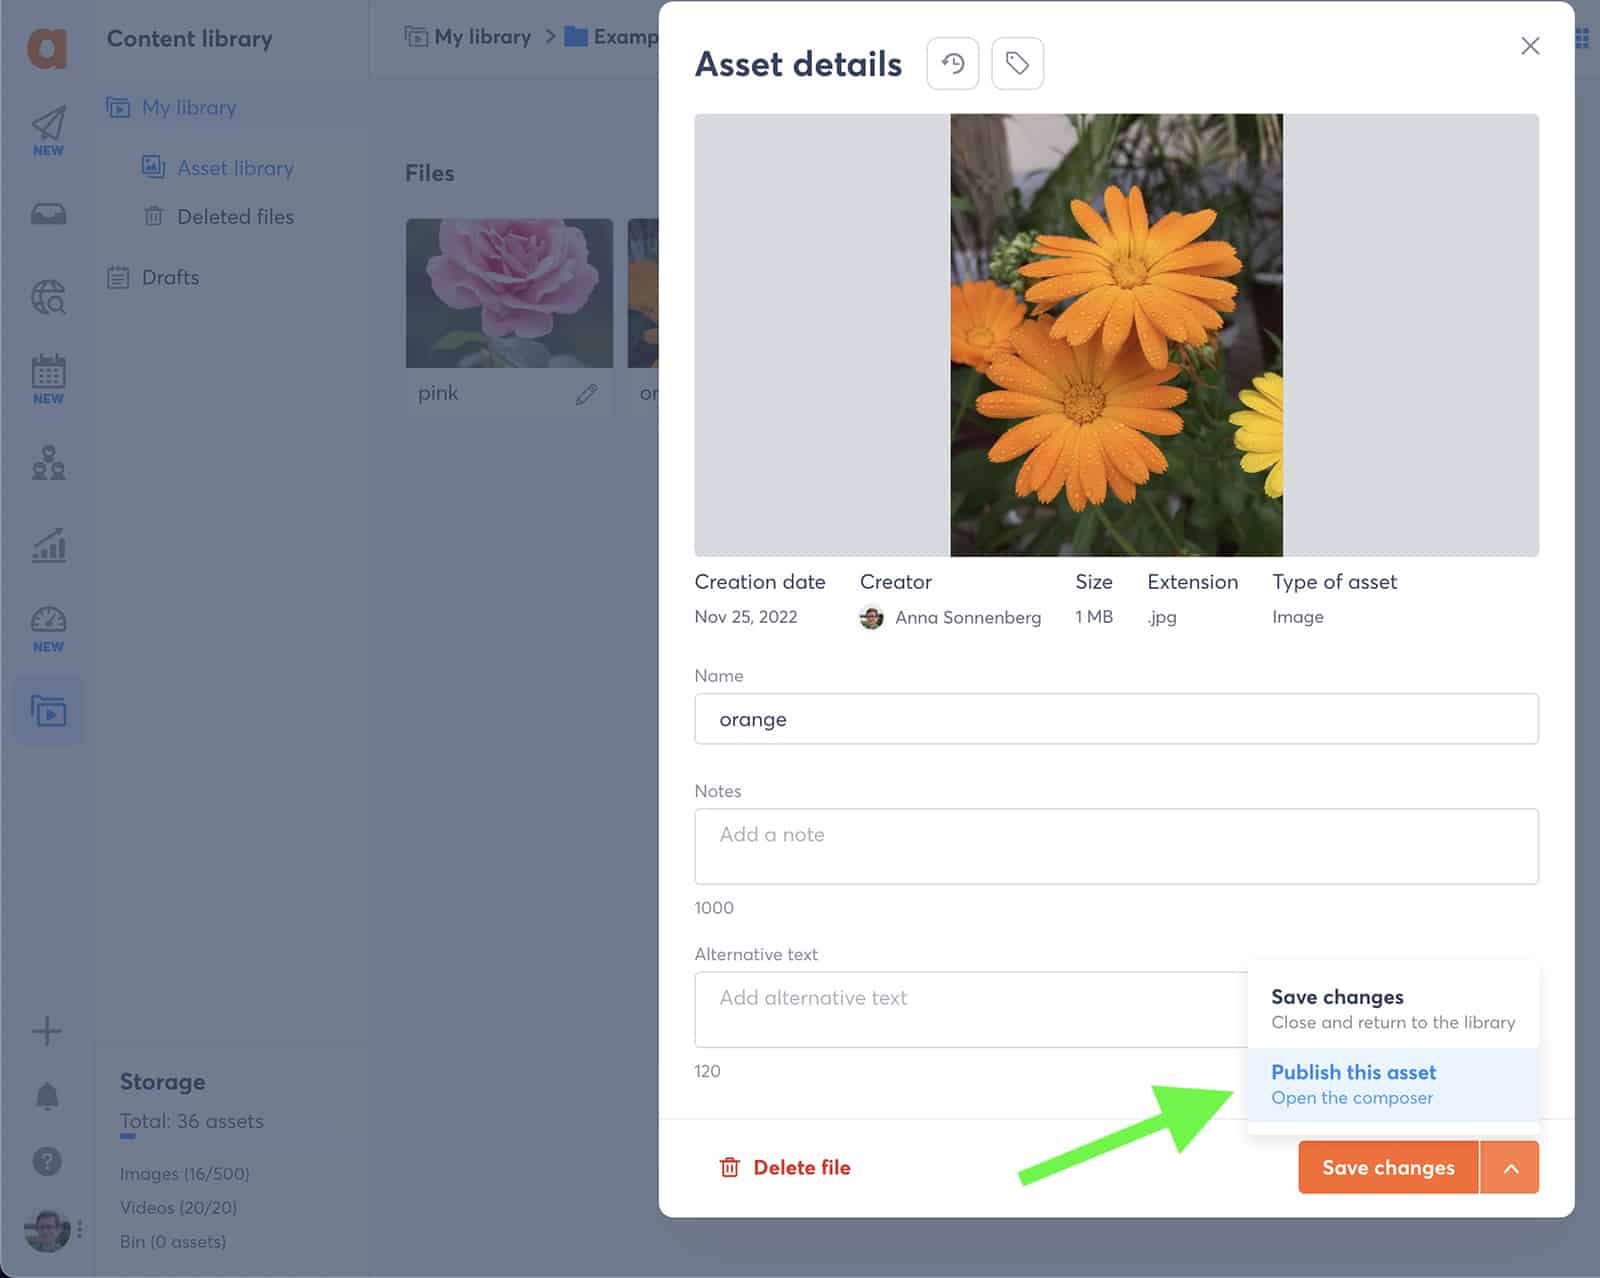Click the Content library heading

(189, 38)
